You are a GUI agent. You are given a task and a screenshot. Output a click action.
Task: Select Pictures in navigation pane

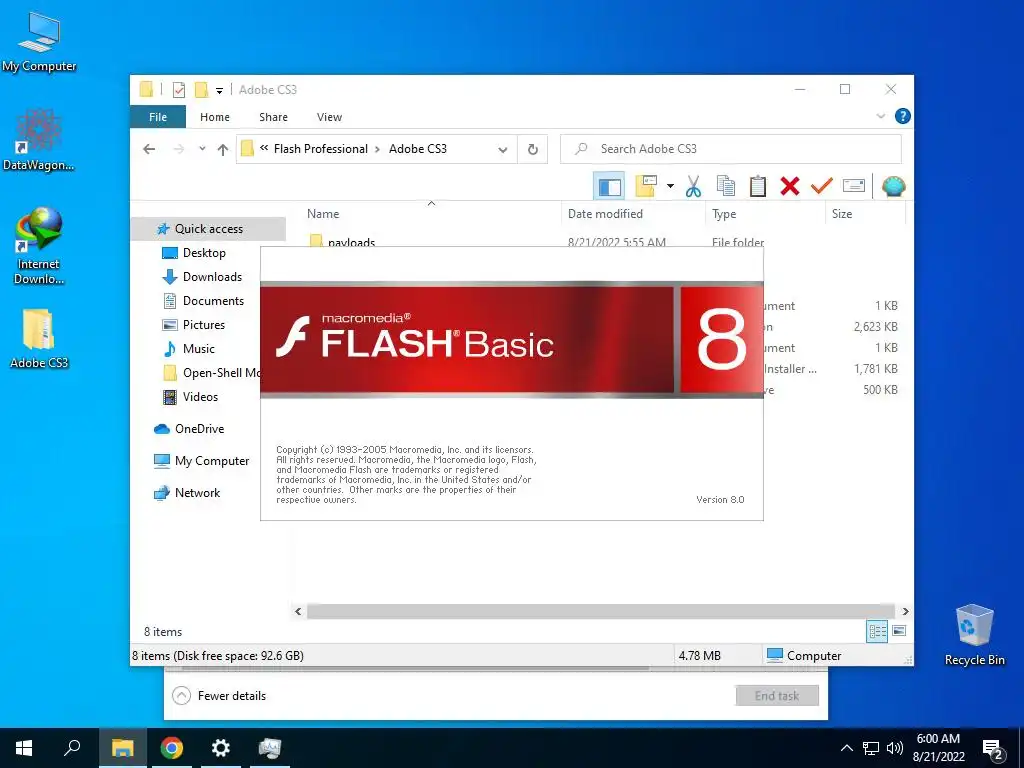(204, 325)
